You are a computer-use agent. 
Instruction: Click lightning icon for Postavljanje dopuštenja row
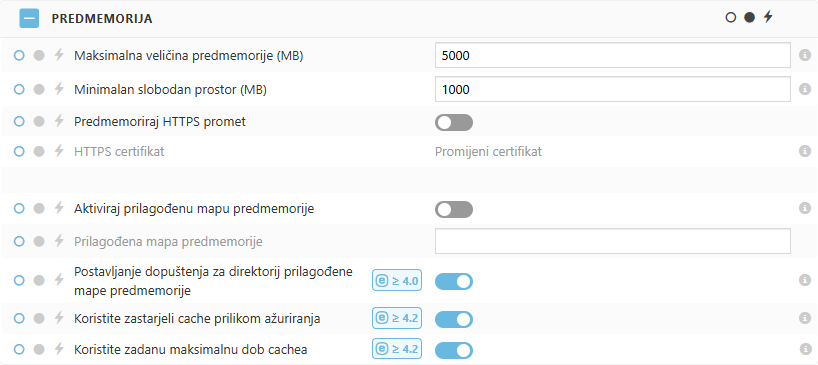click(59, 281)
